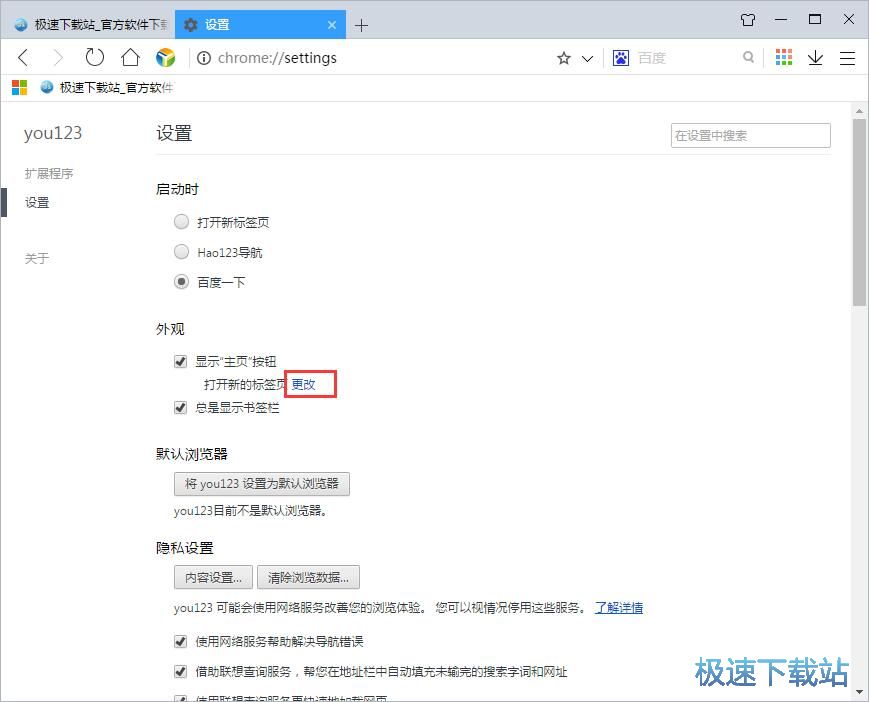Go back with the back arrow

(x=23, y=57)
